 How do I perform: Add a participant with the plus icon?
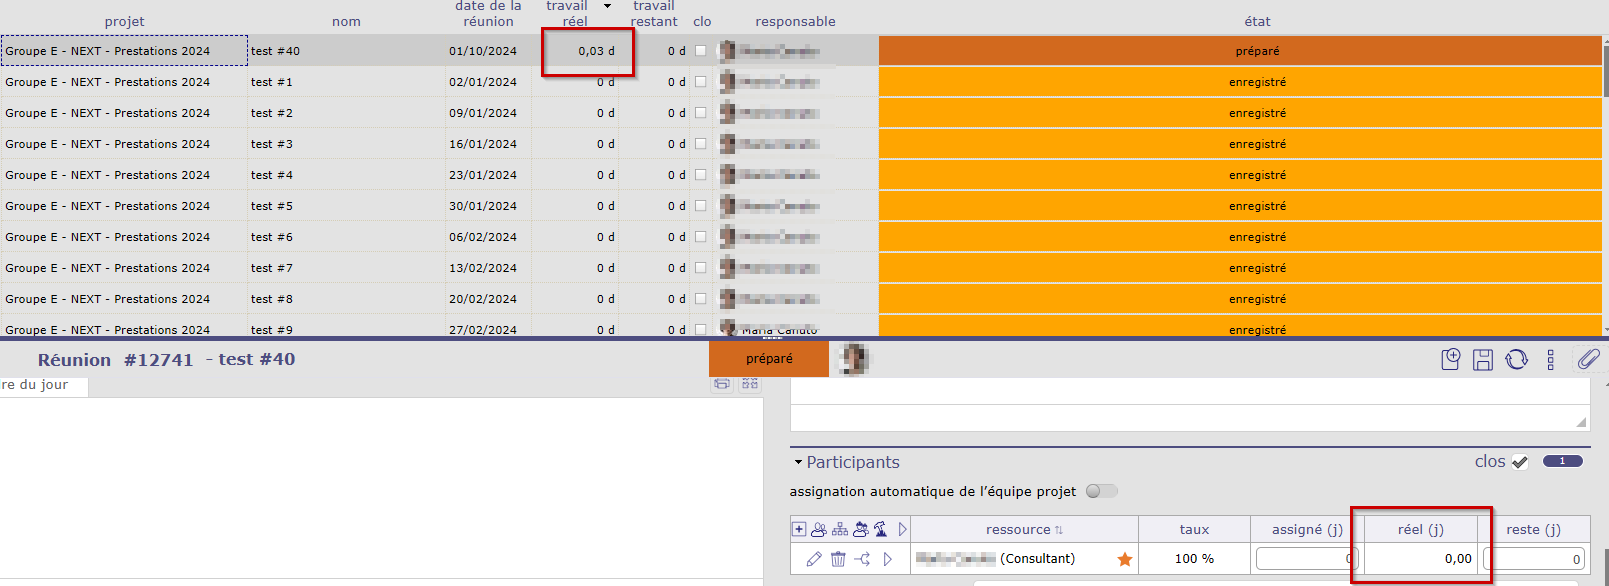pos(799,529)
